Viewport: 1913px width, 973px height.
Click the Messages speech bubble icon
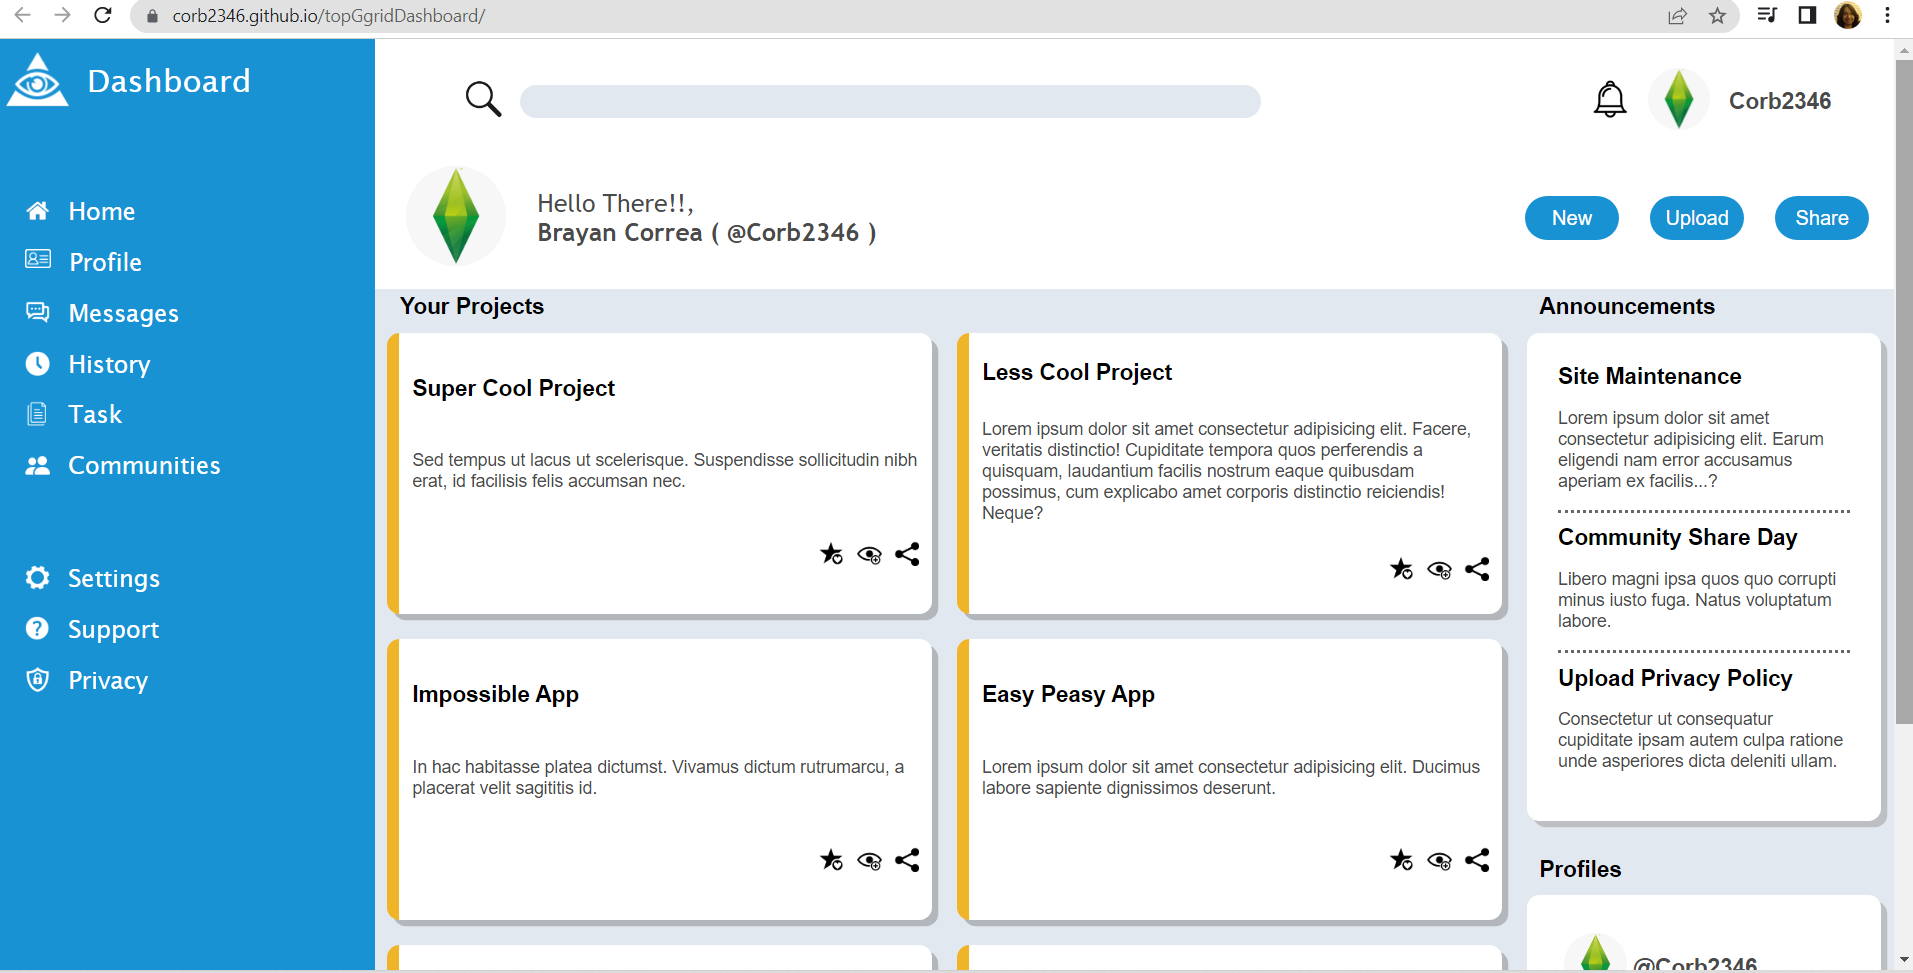(x=37, y=312)
